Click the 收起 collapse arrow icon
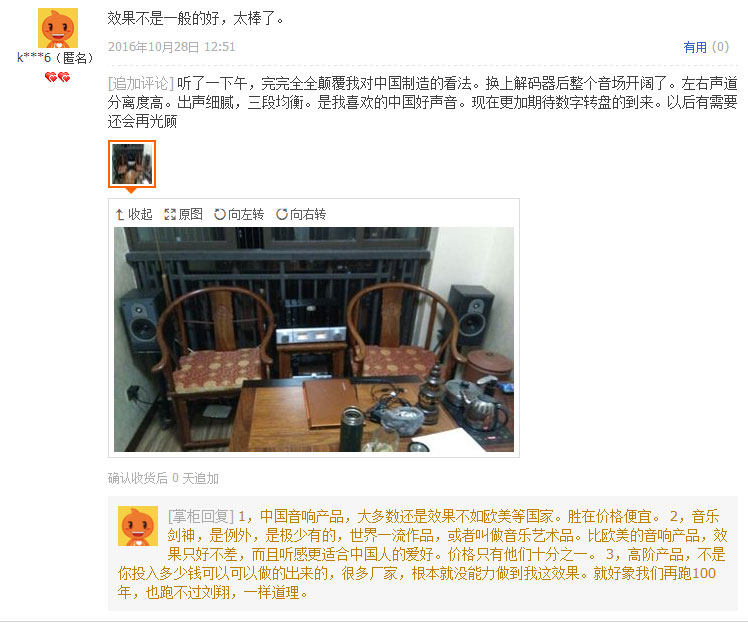 (x=120, y=215)
